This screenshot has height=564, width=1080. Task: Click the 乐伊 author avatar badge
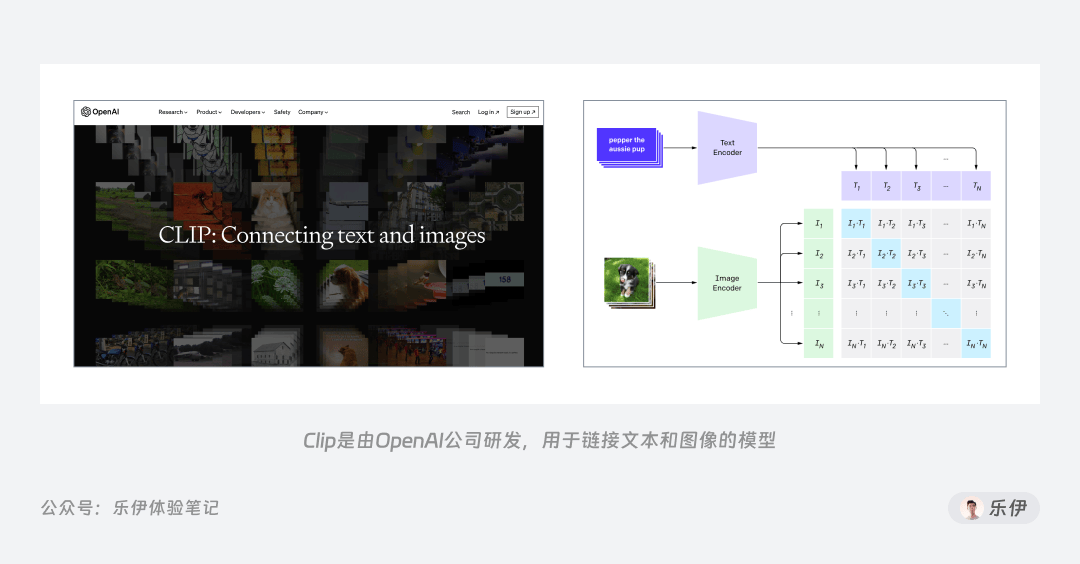[993, 508]
